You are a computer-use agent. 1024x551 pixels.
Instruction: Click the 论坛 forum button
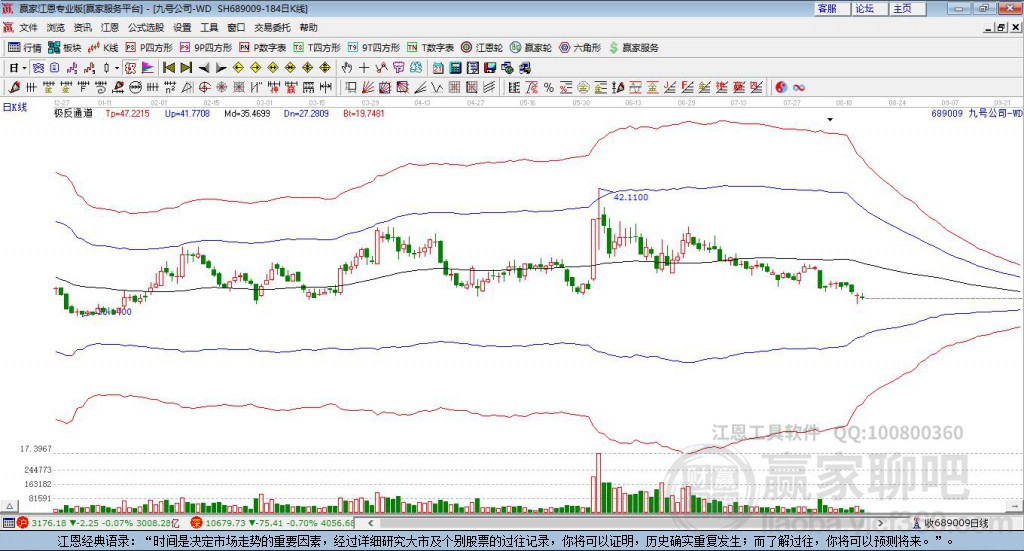[870, 8]
